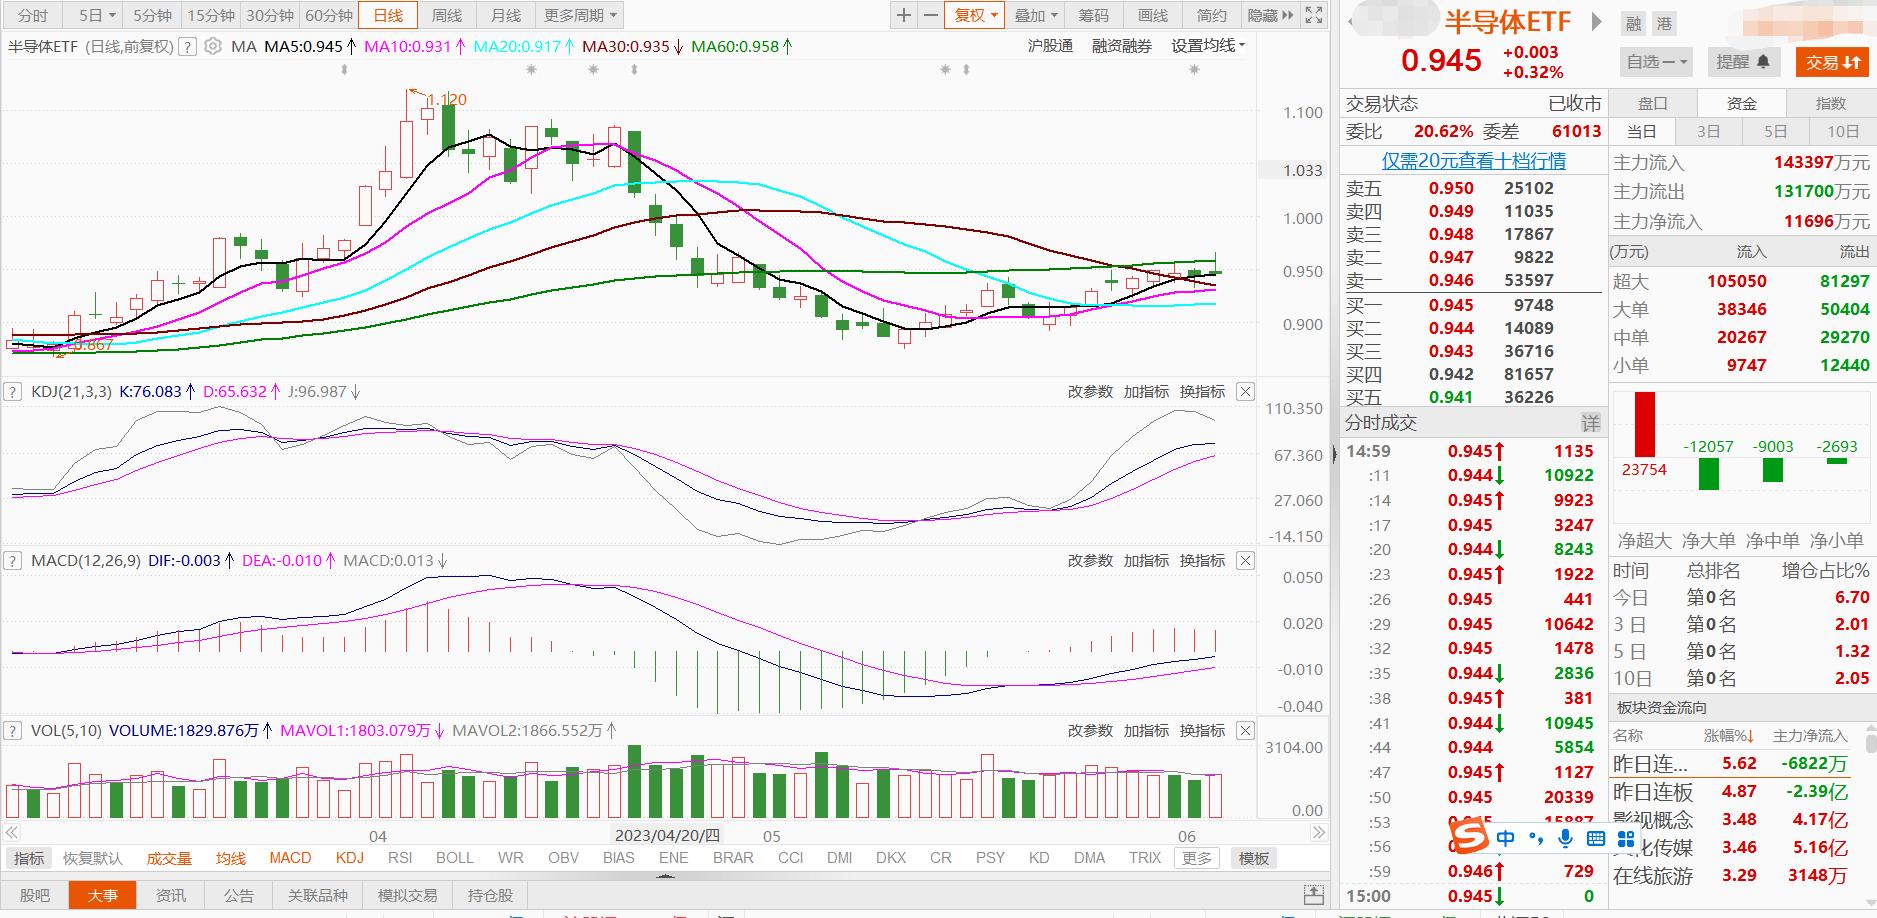Close the MACD indicator panel
The image size is (1877, 918).
(1245, 561)
